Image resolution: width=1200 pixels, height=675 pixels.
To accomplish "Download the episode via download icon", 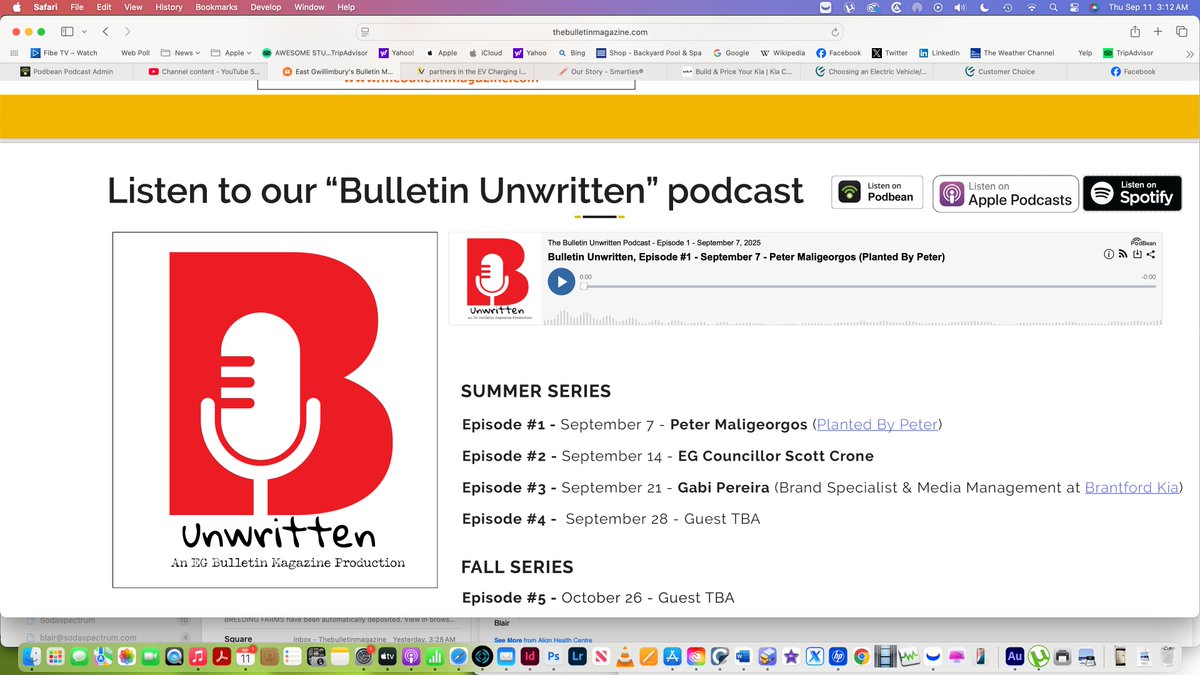I will (x=1137, y=254).
